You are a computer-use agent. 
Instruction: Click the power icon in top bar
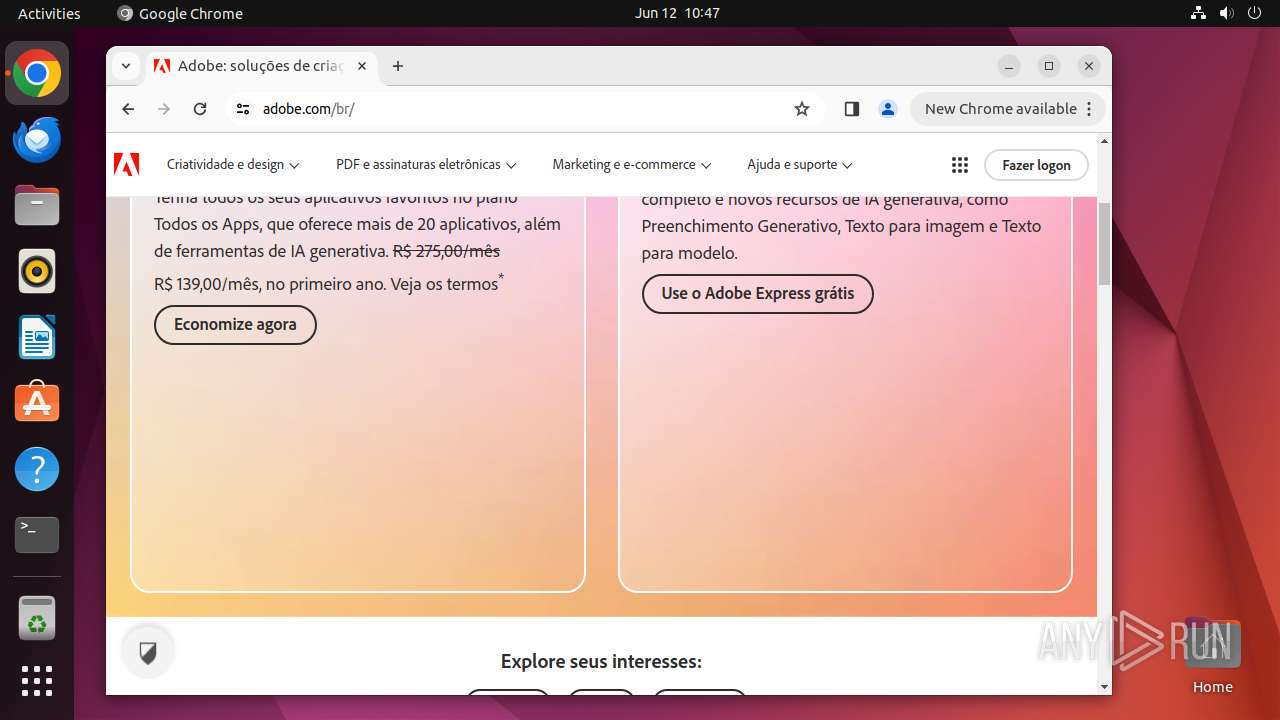1254,13
